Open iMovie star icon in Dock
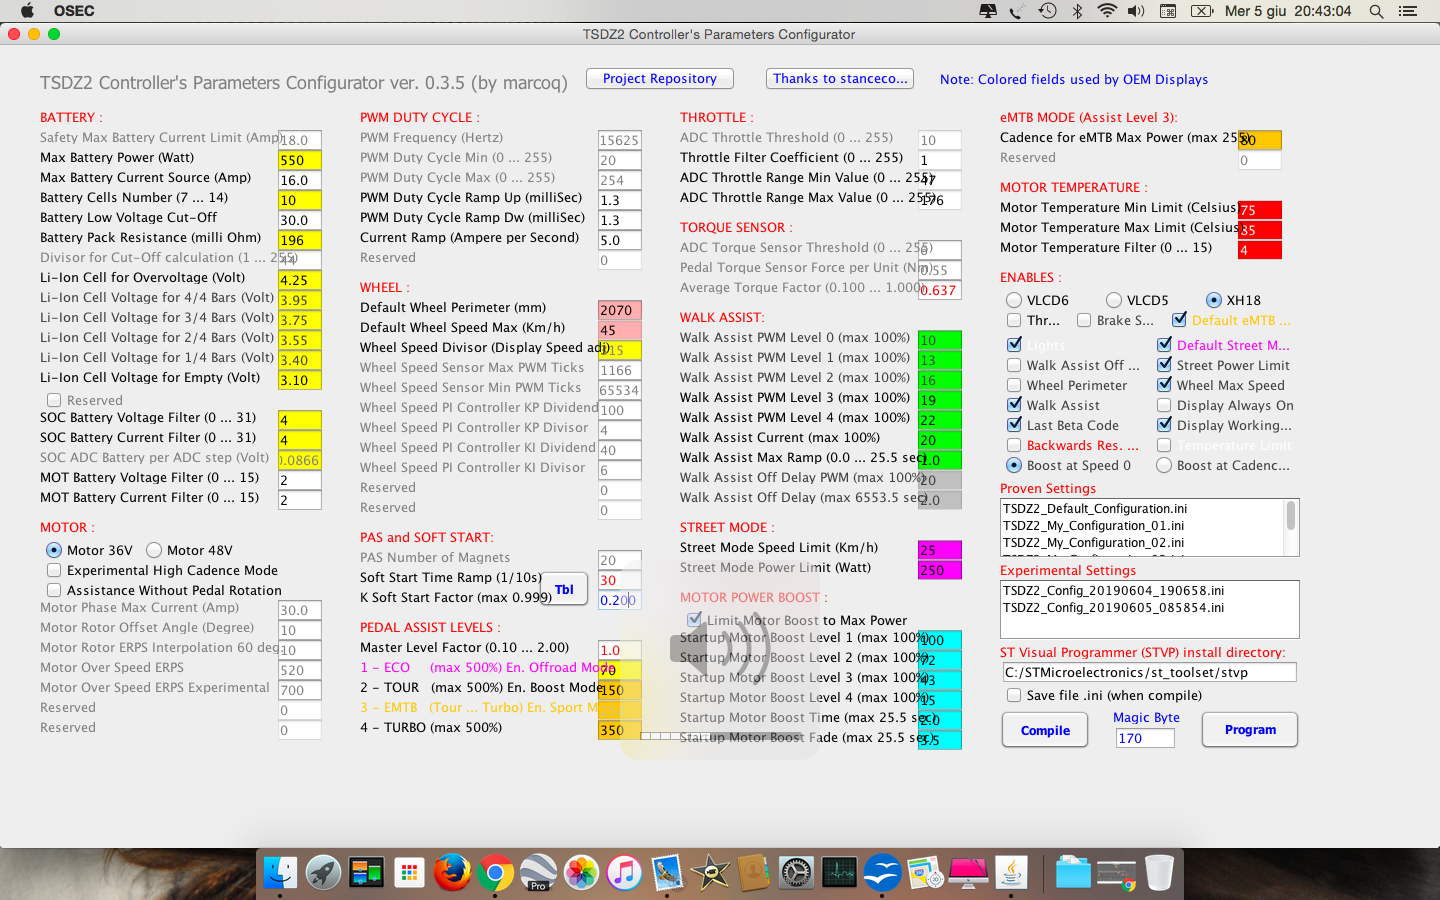Image resolution: width=1440 pixels, height=900 pixels. click(710, 873)
